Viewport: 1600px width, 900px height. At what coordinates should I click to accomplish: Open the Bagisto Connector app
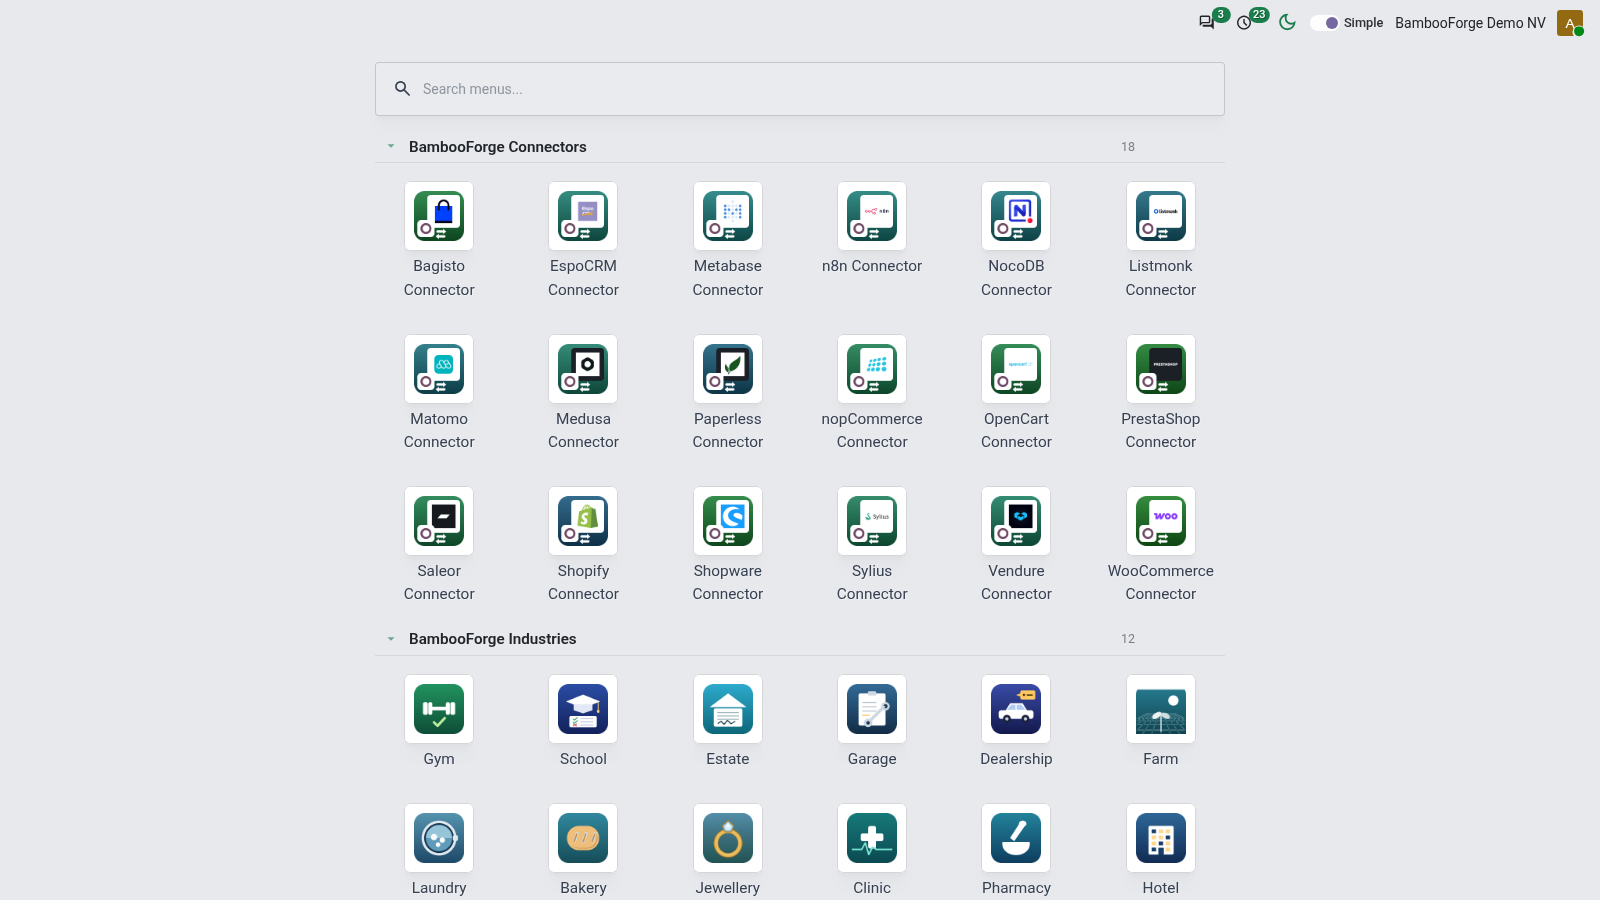(439, 216)
